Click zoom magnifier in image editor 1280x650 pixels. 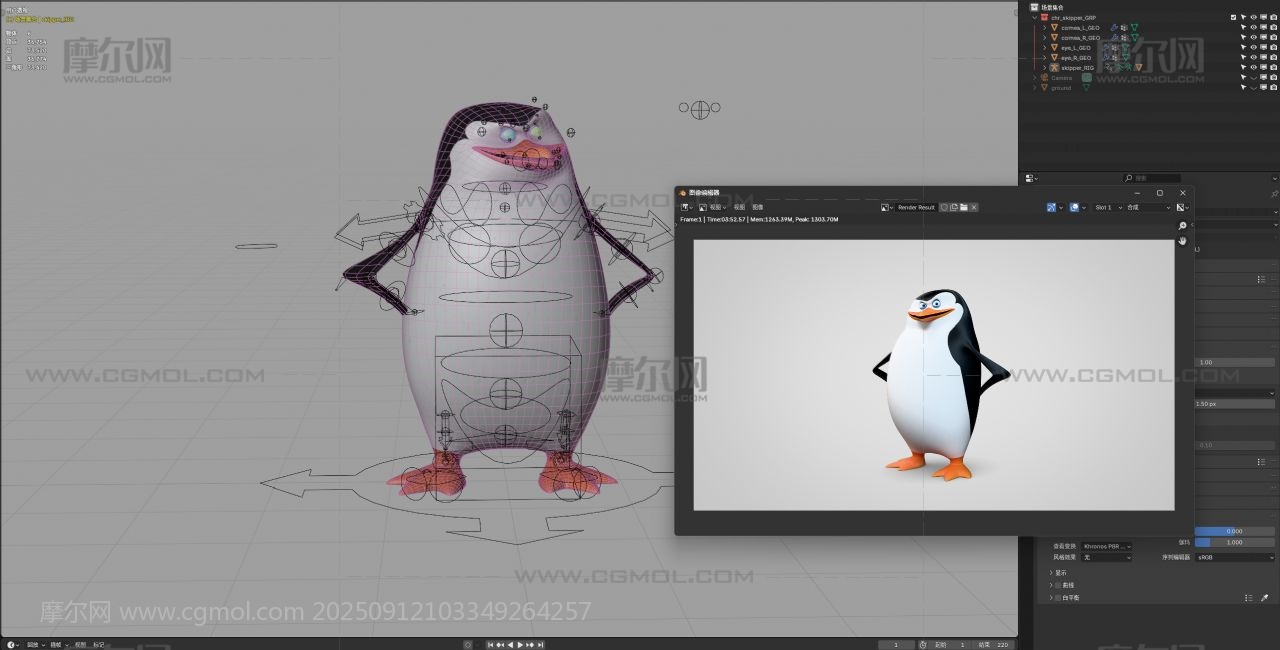(1182, 227)
